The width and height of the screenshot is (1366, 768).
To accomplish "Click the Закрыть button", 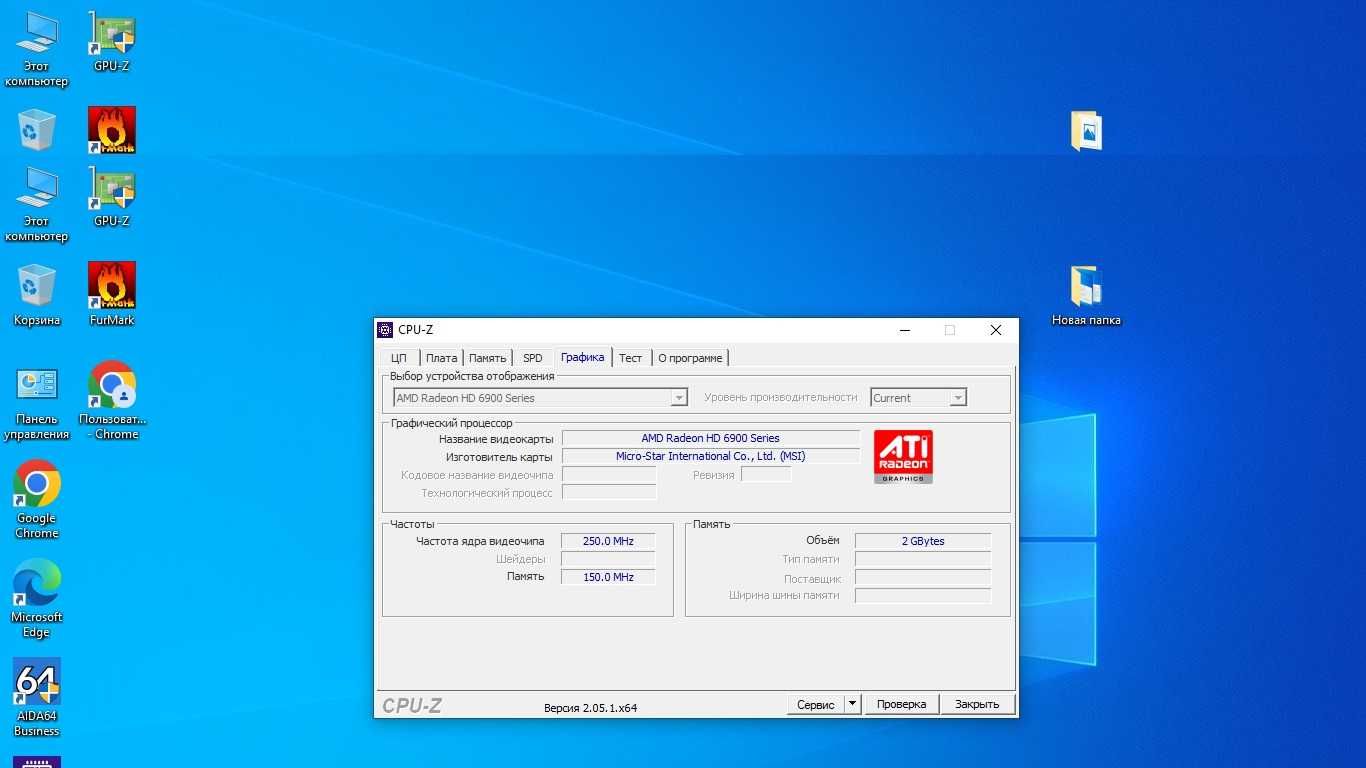I will [x=977, y=704].
